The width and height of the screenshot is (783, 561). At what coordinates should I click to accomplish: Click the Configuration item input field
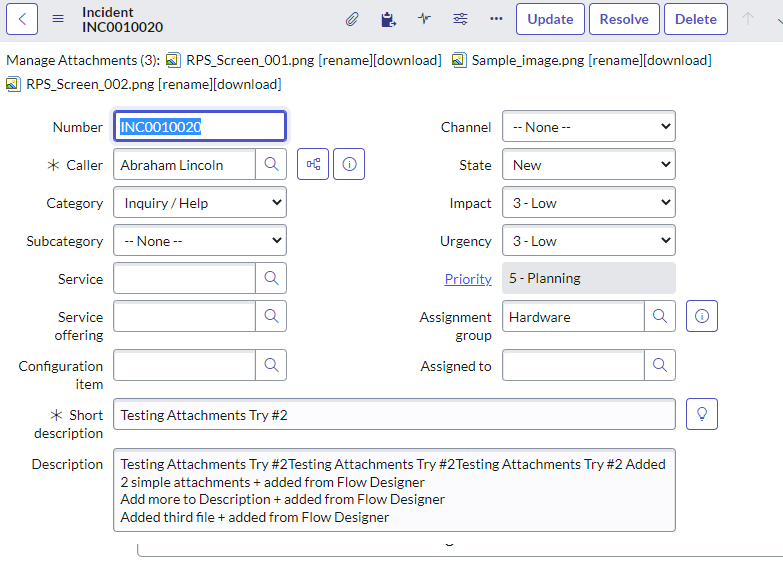coord(184,365)
